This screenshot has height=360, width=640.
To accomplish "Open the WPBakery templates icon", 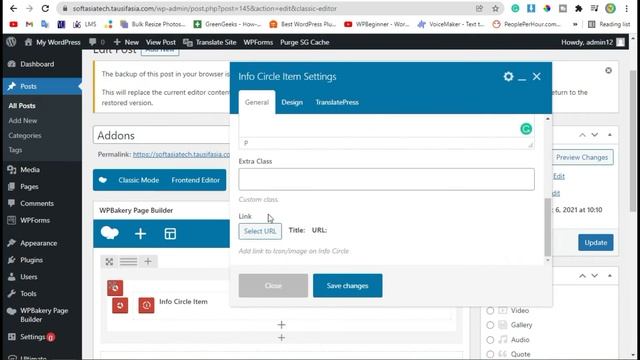I will (170, 233).
